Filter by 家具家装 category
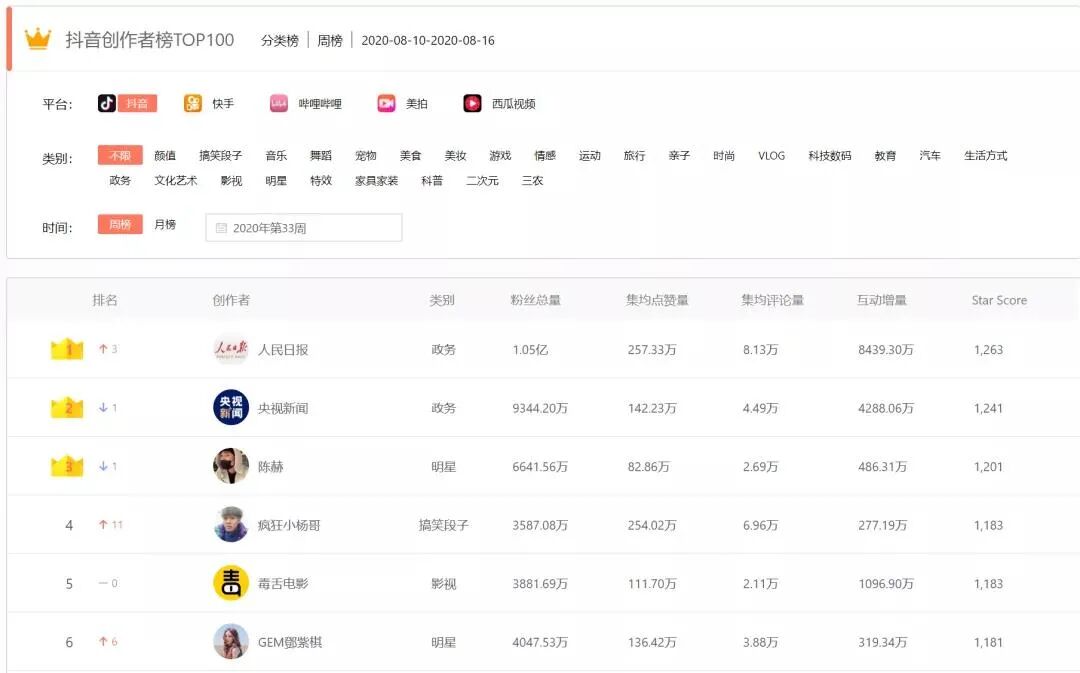Screen dimensions: 1080x673 coord(377,180)
